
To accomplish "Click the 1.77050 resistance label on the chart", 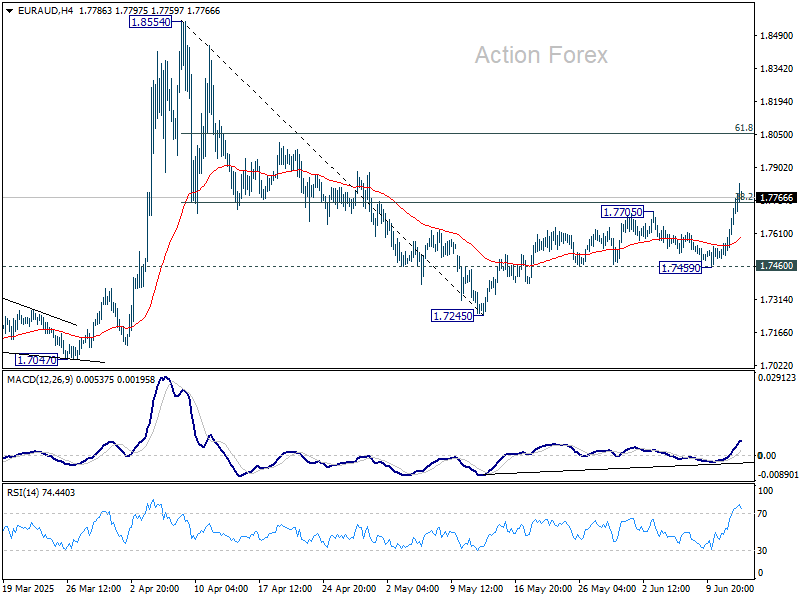I will click(621, 211).
